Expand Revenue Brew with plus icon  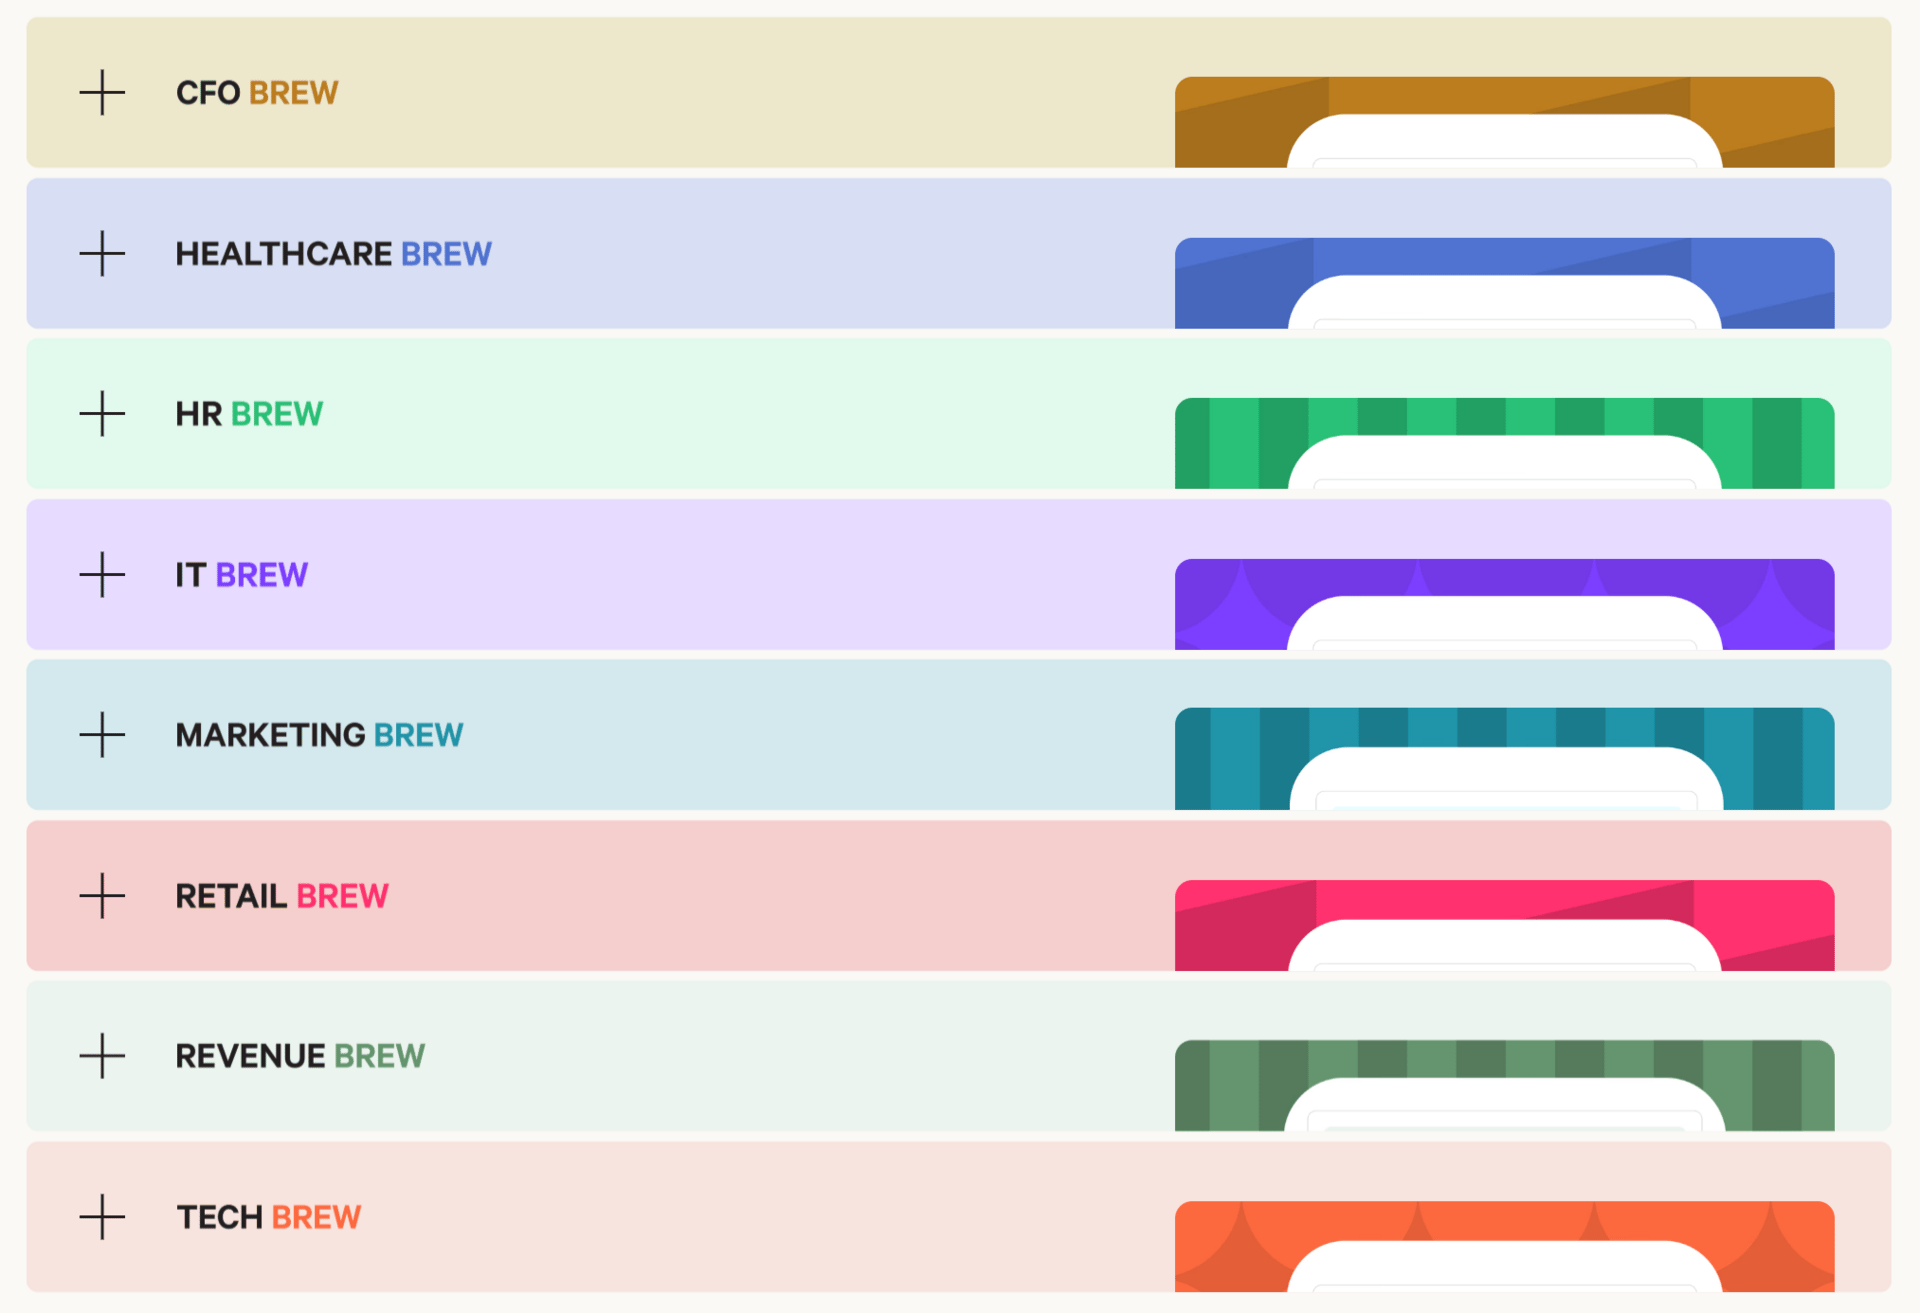point(102,1056)
